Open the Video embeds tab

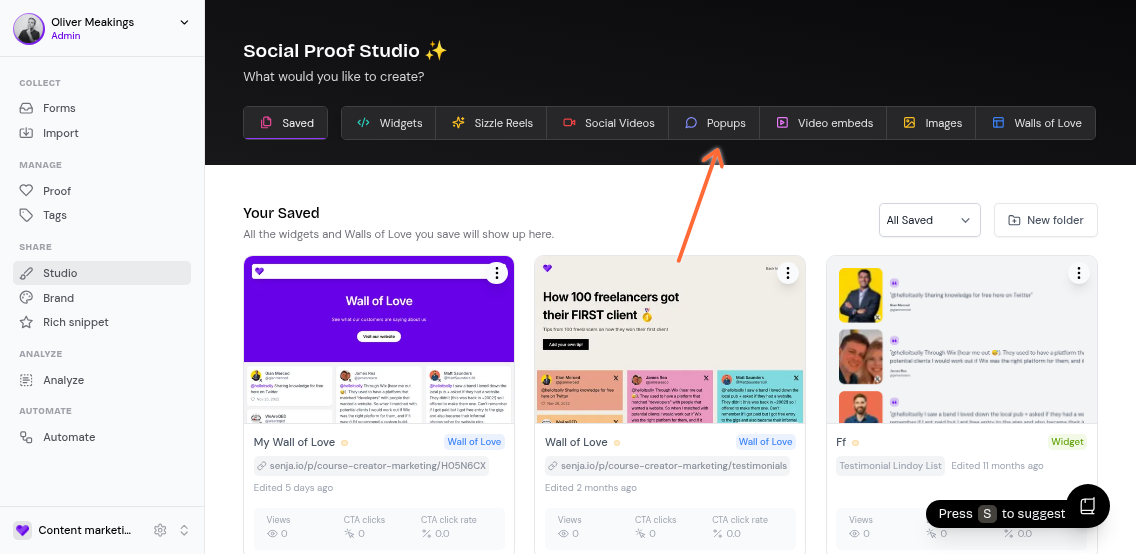tap(823, 123)
